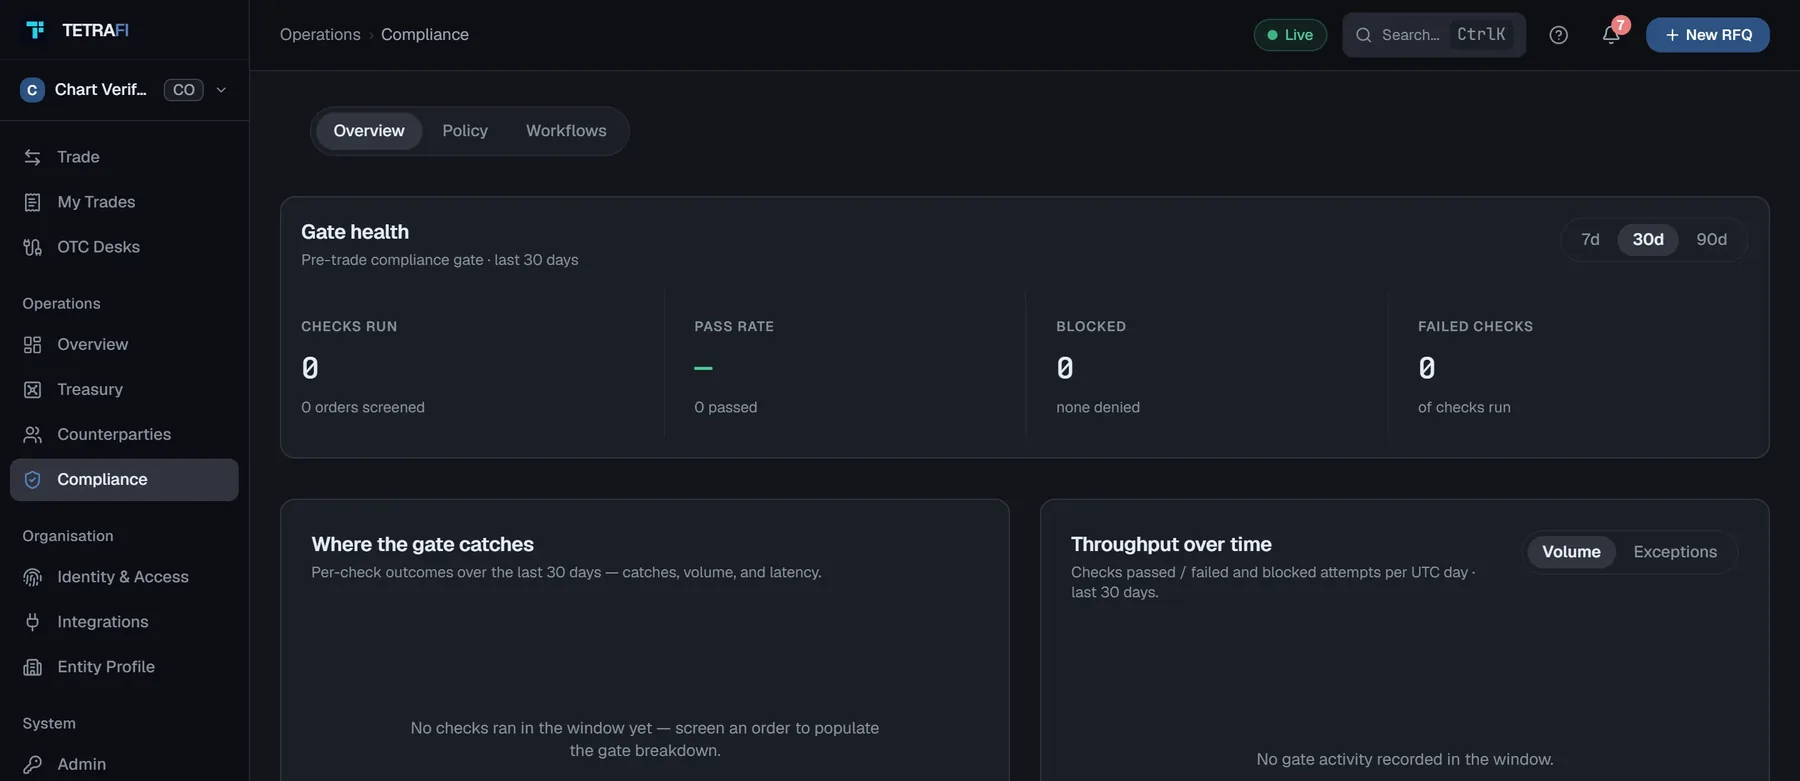Click the search magnifier icon
This screenshot has height=781, width=1800.
pos(1363,35)
